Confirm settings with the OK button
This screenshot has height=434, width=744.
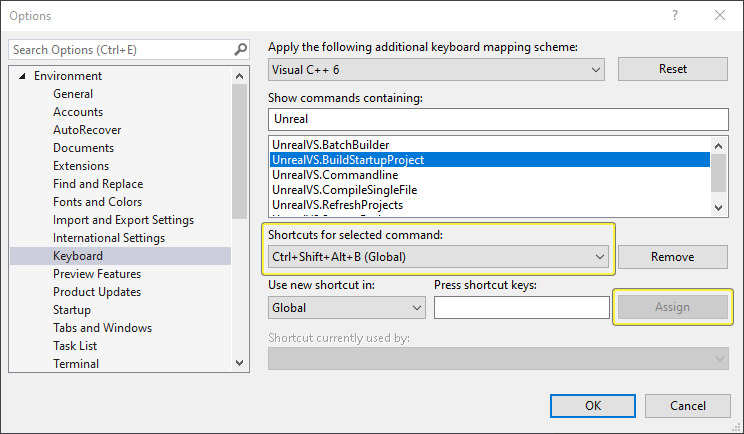click(592, 406)
